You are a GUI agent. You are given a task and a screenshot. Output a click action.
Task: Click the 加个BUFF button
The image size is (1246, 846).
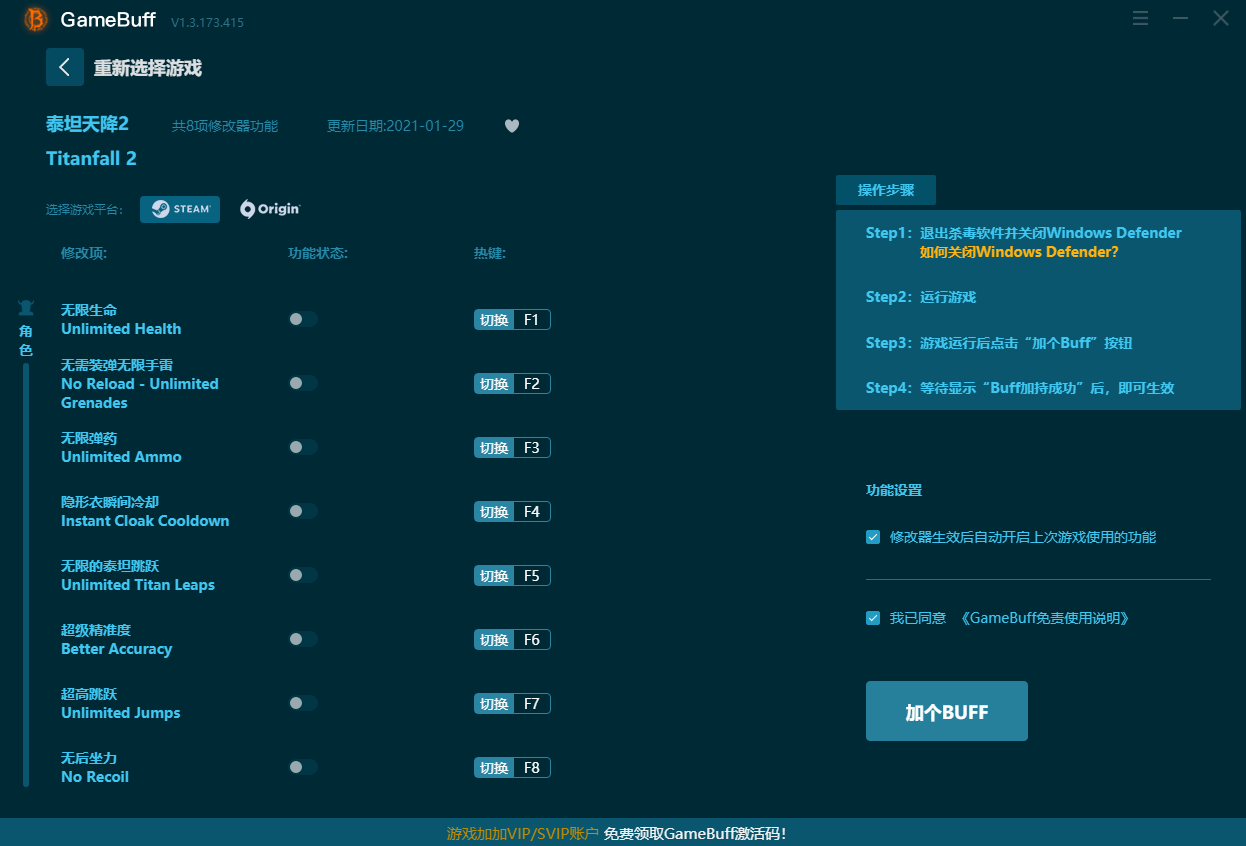pyautogui.click(x=947, y=711)
